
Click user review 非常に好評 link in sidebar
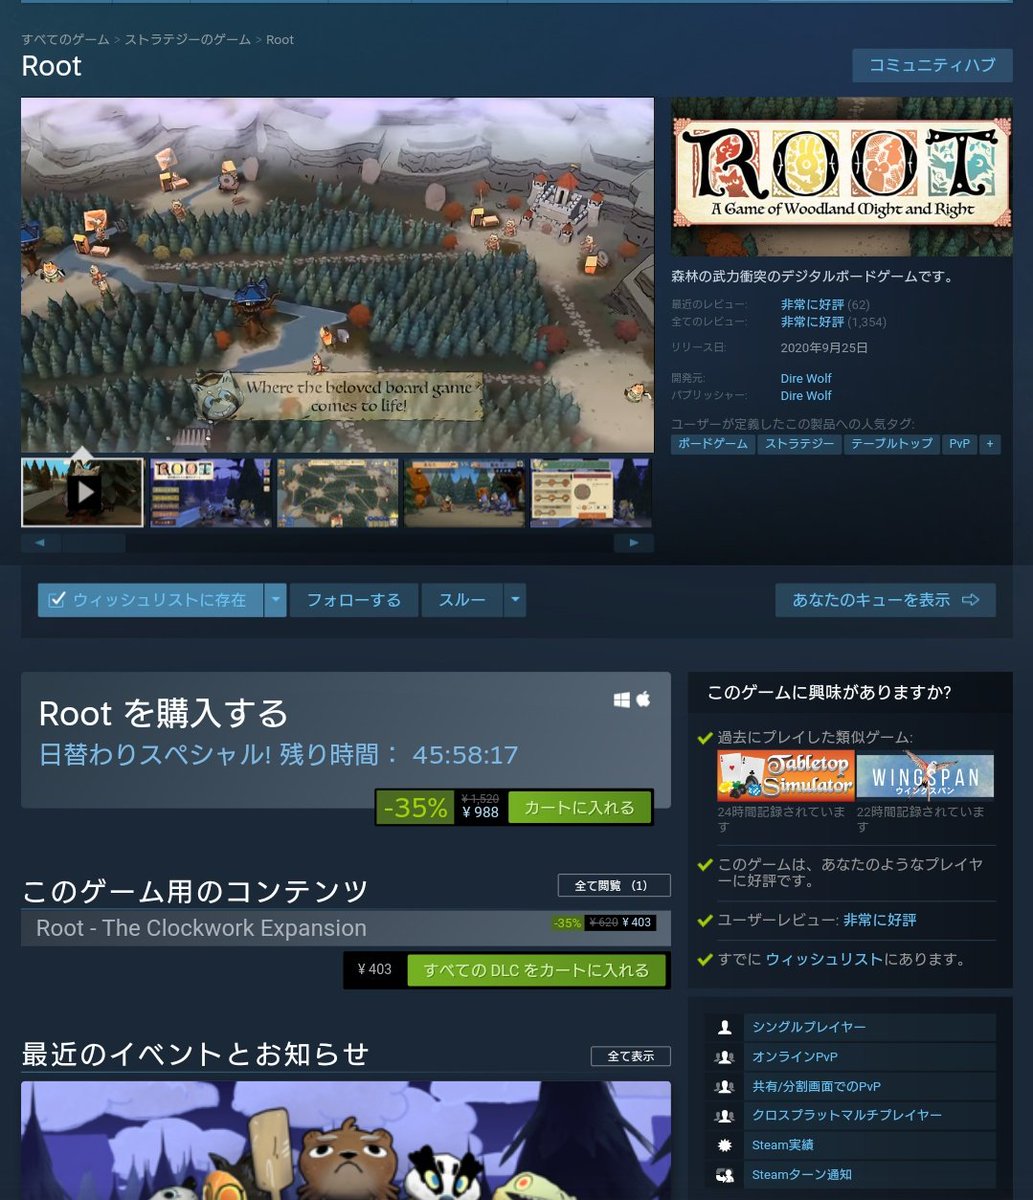879,920
